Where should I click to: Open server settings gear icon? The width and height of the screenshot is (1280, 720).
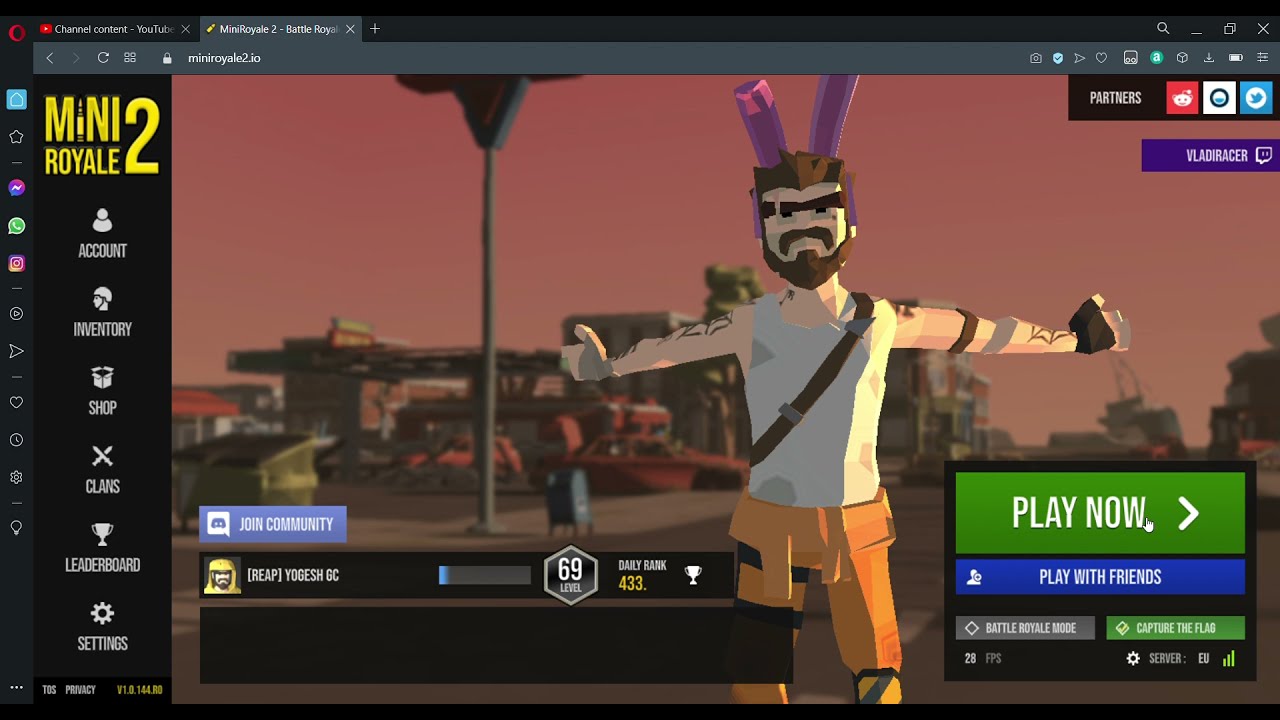tap(1133, 658)
